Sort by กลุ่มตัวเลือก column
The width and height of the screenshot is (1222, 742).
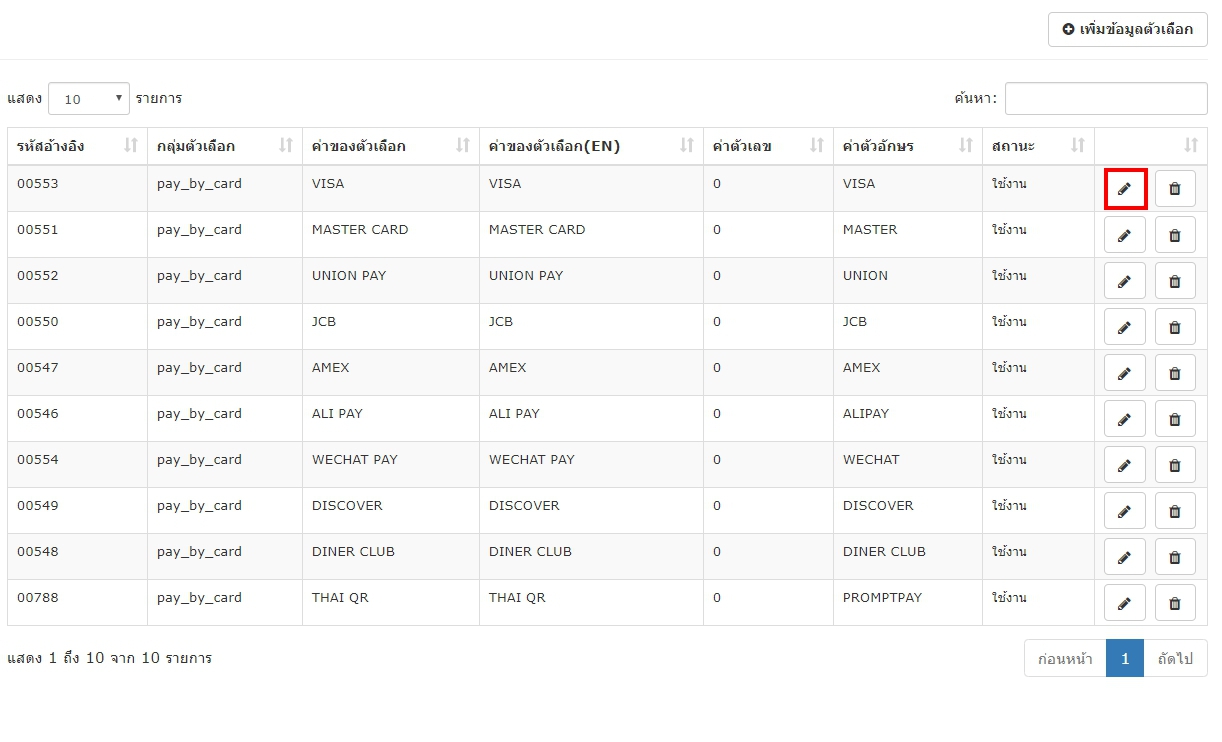(225, 146)
